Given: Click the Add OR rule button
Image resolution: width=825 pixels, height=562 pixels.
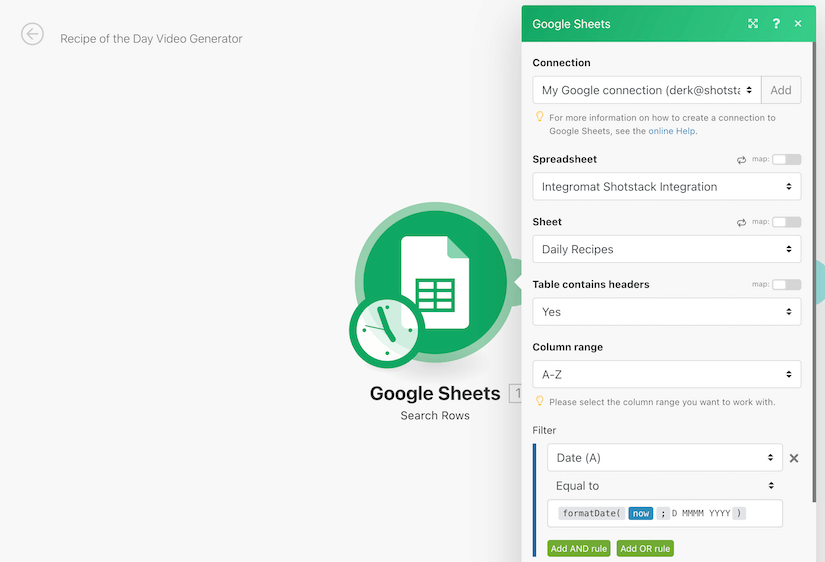Looking at the screenshot, I should pyautogui.click(x=645, y=548).
